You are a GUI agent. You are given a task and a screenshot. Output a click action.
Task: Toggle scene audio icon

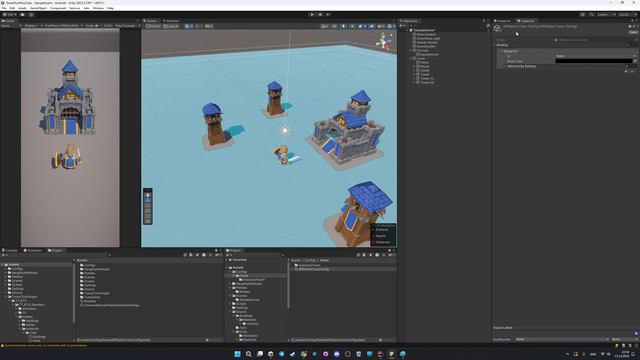[x=352, y=26]
